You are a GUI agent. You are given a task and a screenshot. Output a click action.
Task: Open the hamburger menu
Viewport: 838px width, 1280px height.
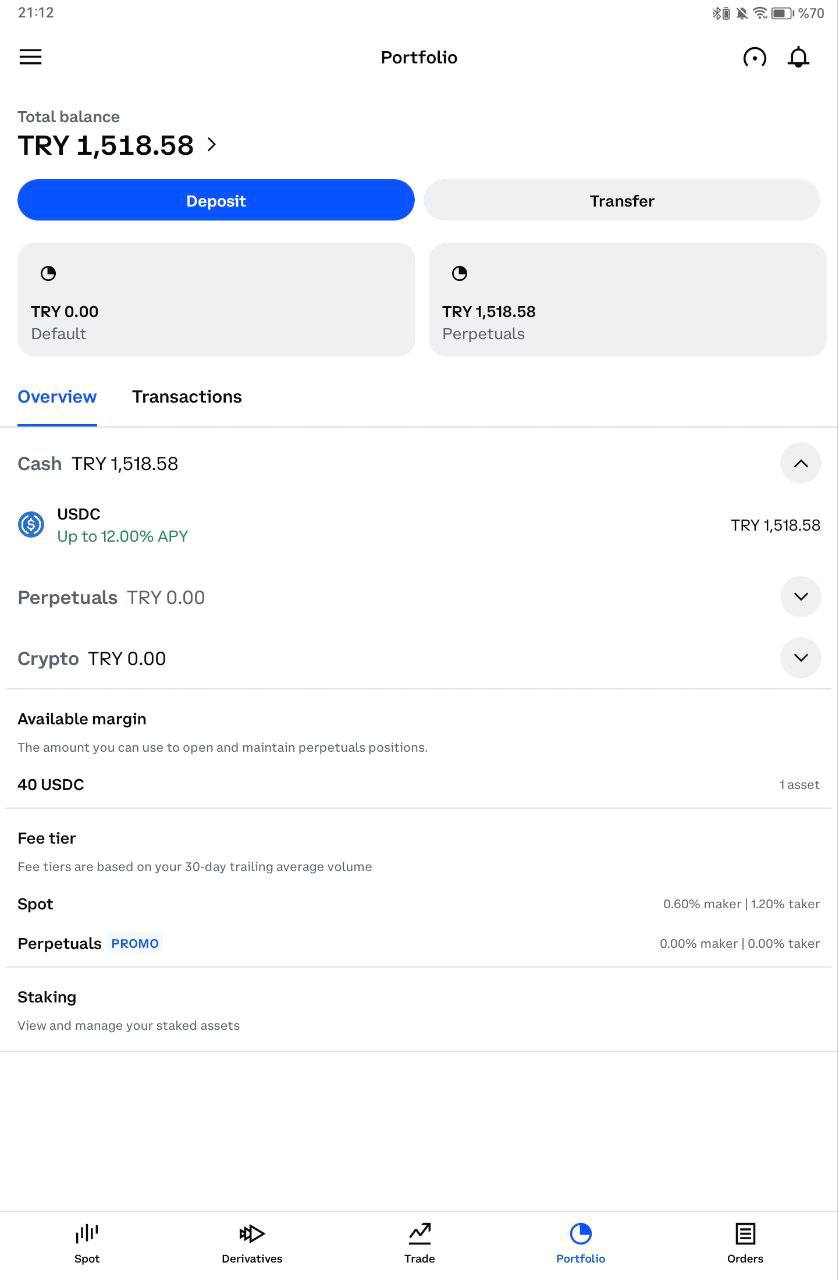[31, 57]
